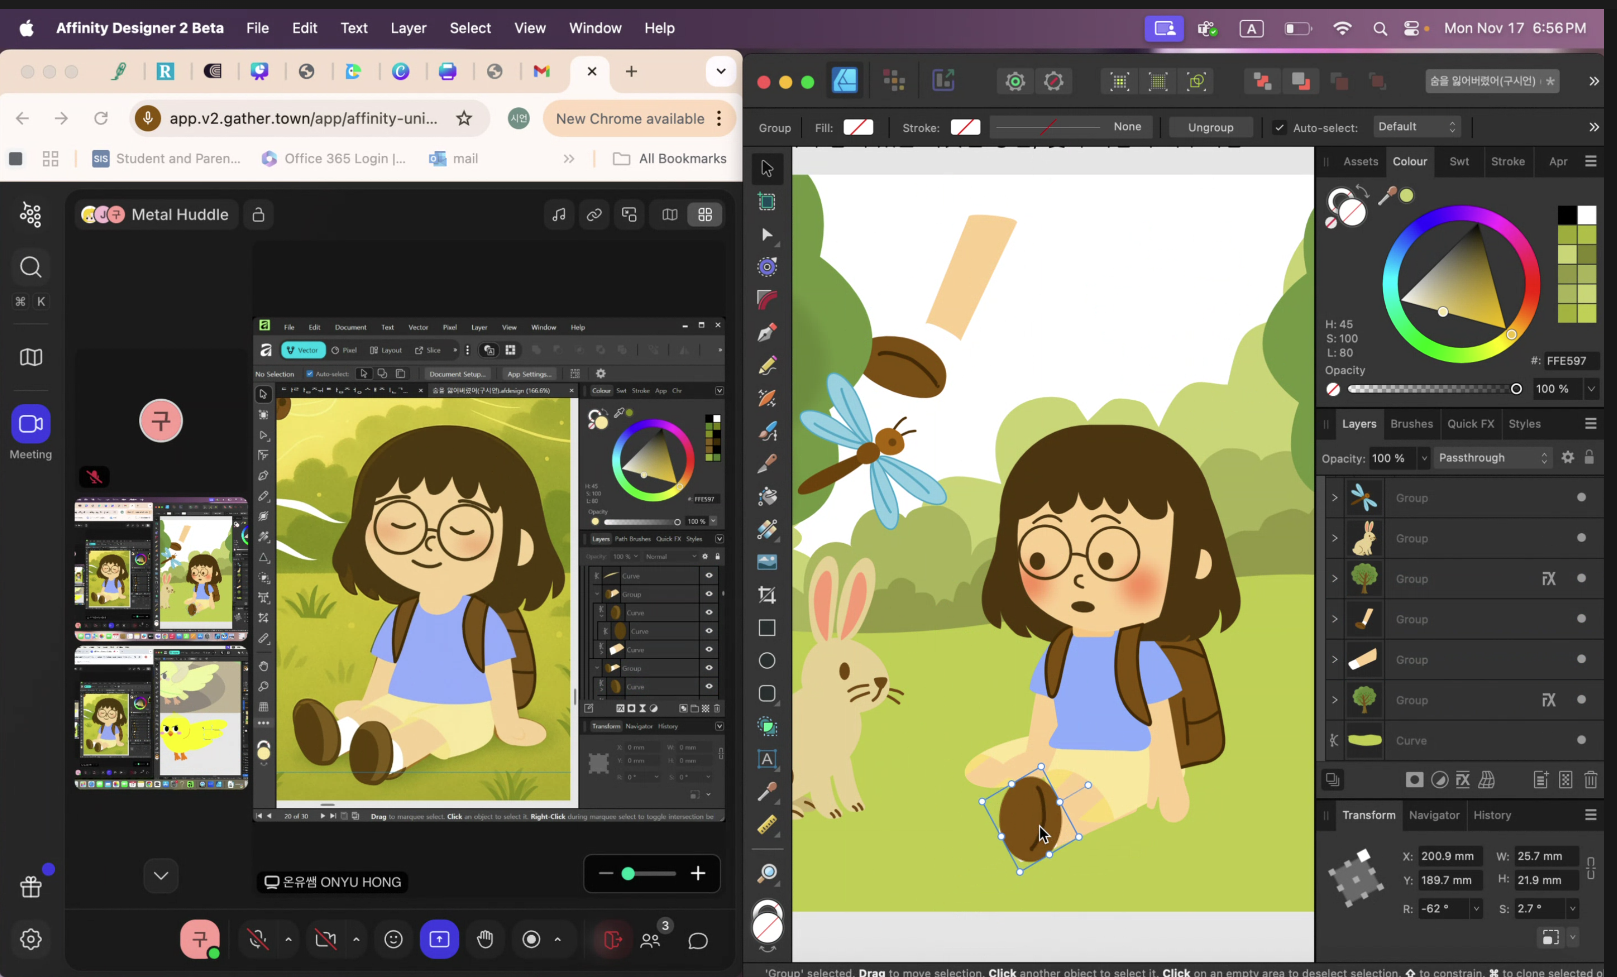Toggle visibility of the Curve layer

pos(1581,740)
